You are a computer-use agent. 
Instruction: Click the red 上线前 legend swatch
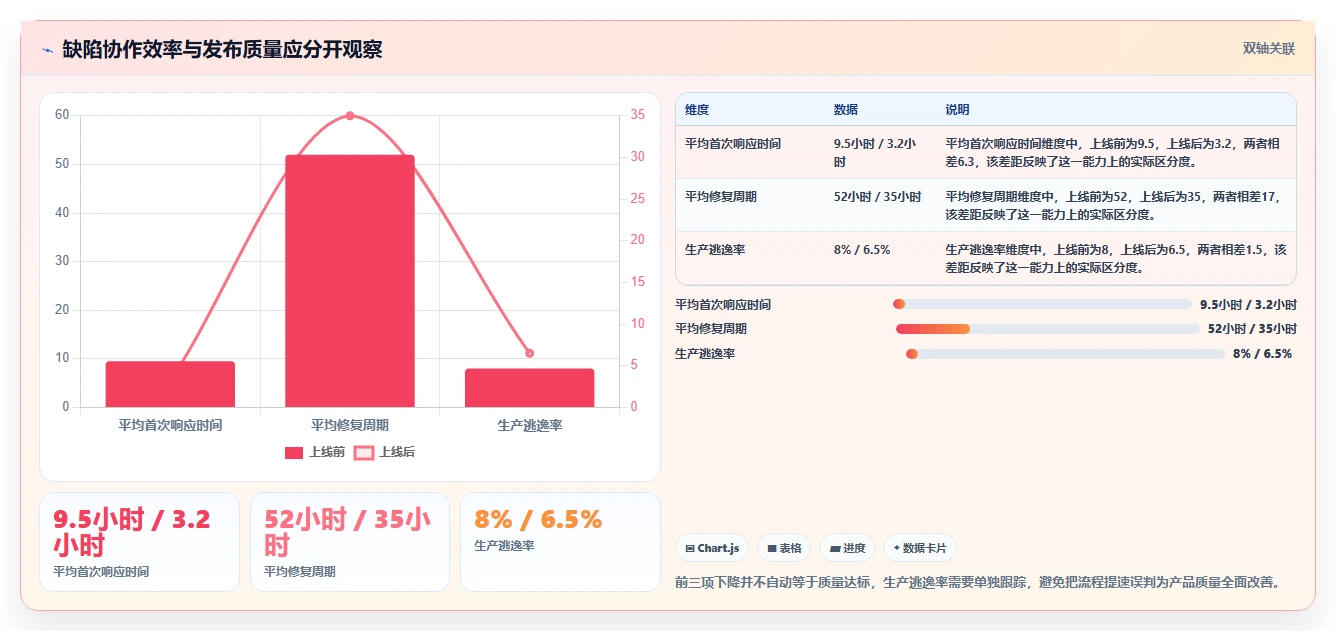294,453
